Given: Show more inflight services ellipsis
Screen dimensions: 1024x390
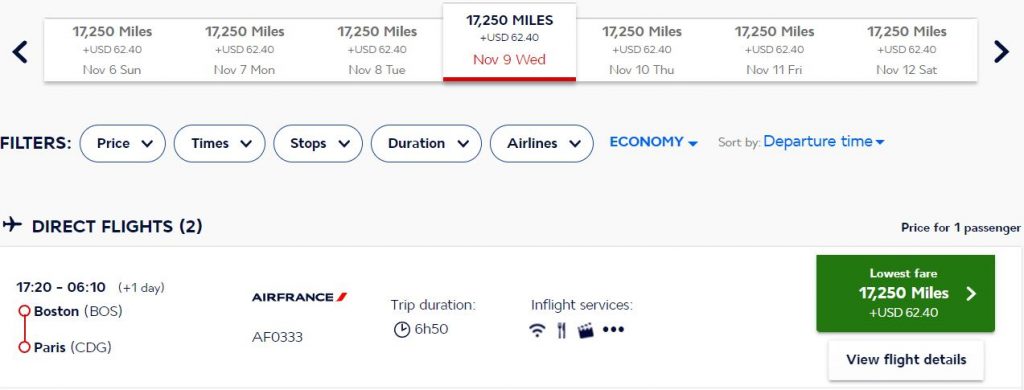Looking at the screenshot, I should (x=613, y=330).
